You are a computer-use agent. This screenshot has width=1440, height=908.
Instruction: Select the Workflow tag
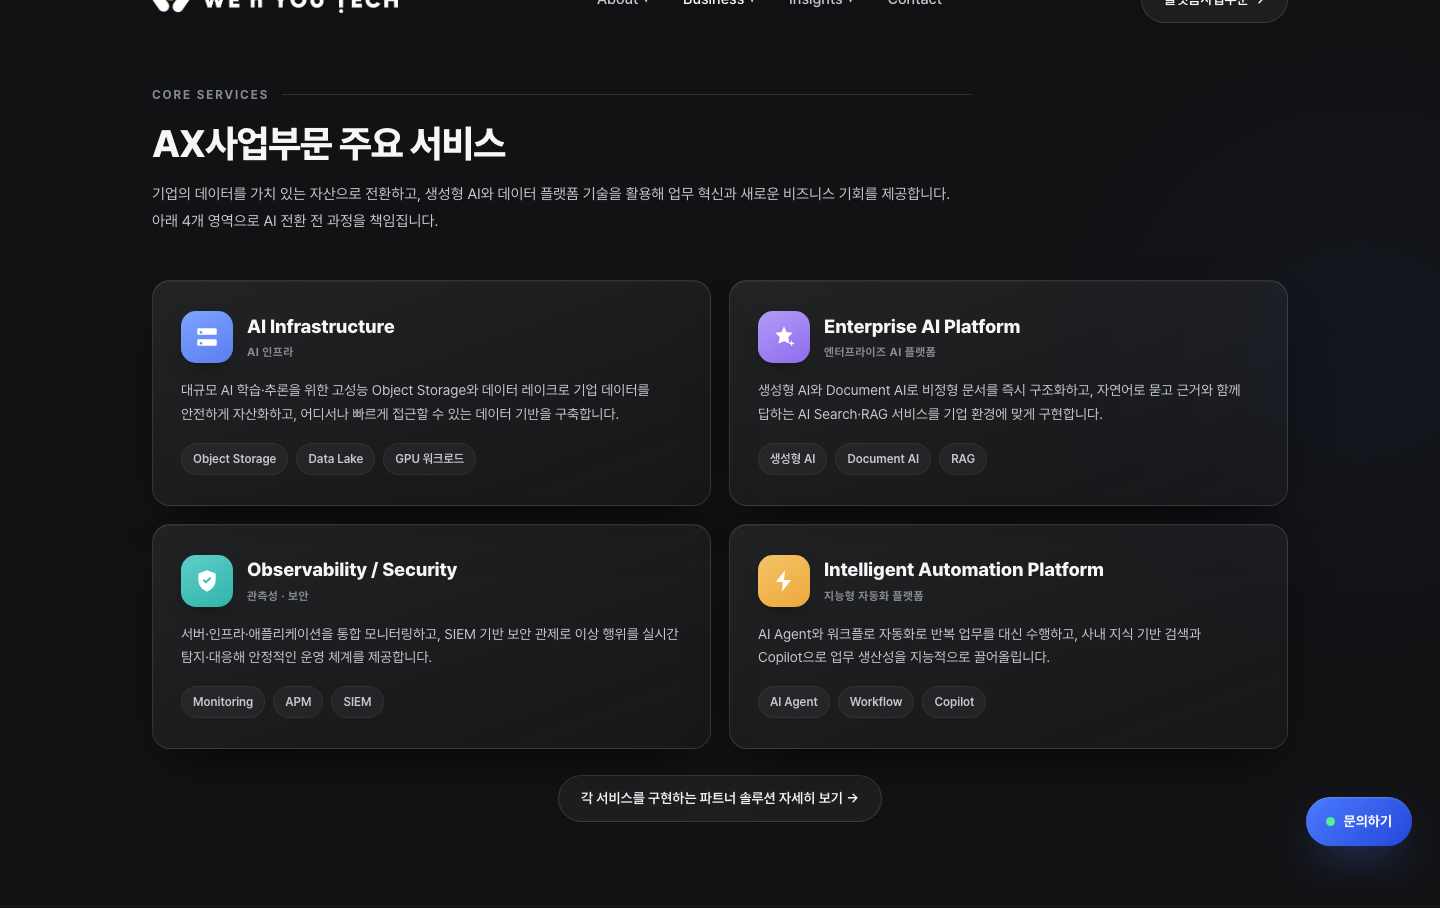click(876, 702)
